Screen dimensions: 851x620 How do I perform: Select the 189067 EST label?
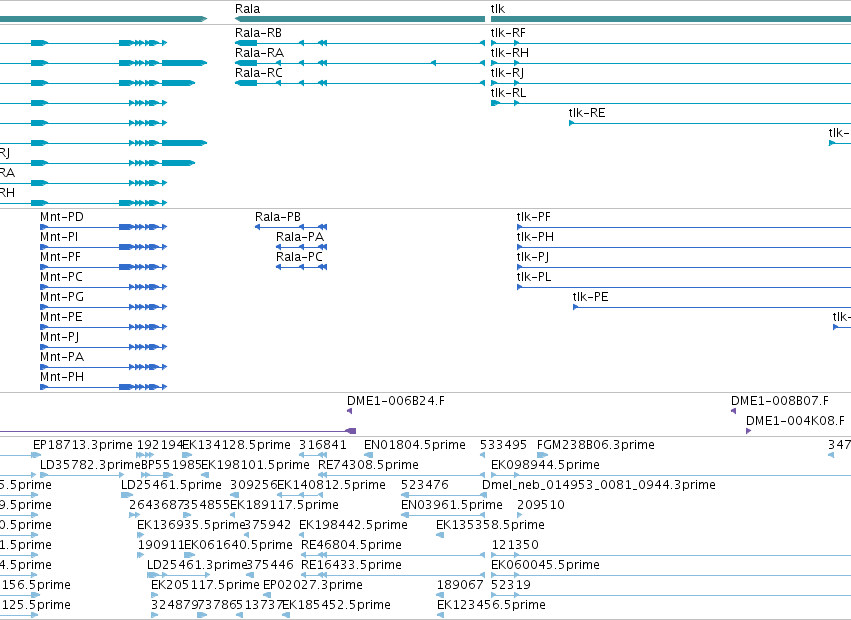pos(460,585)
